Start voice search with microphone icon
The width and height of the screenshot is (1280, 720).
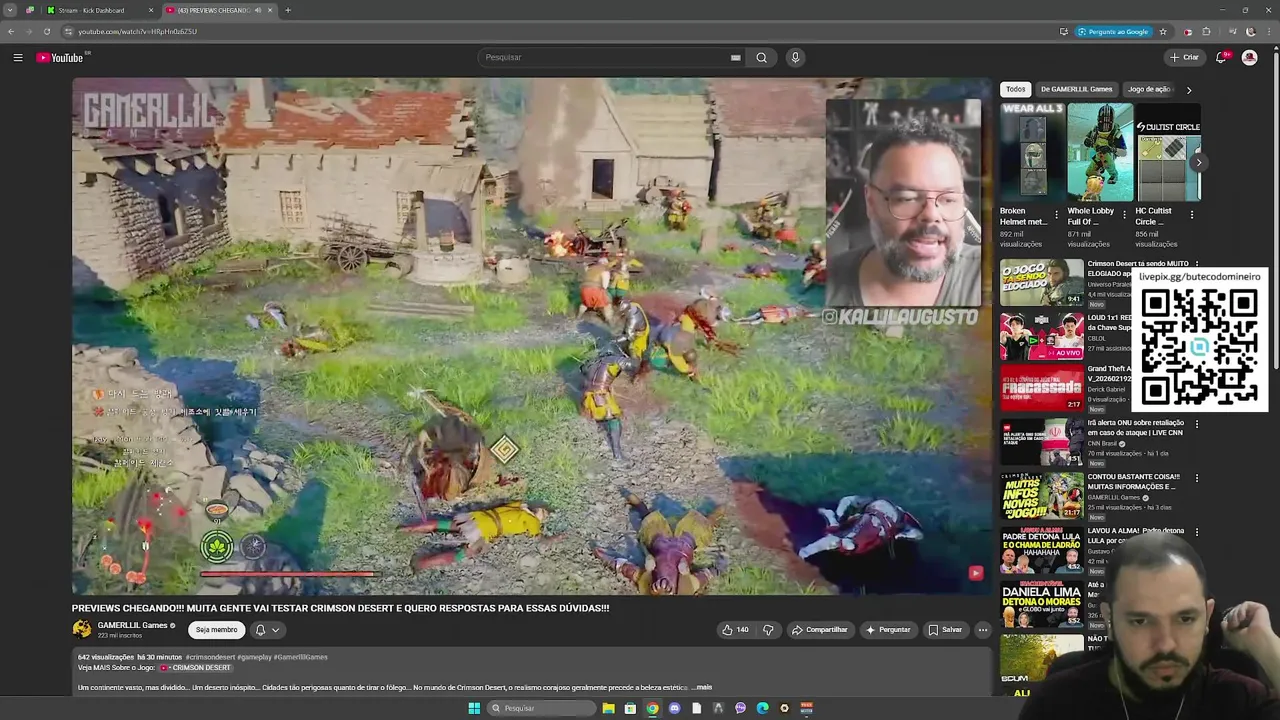pos(795,58)
